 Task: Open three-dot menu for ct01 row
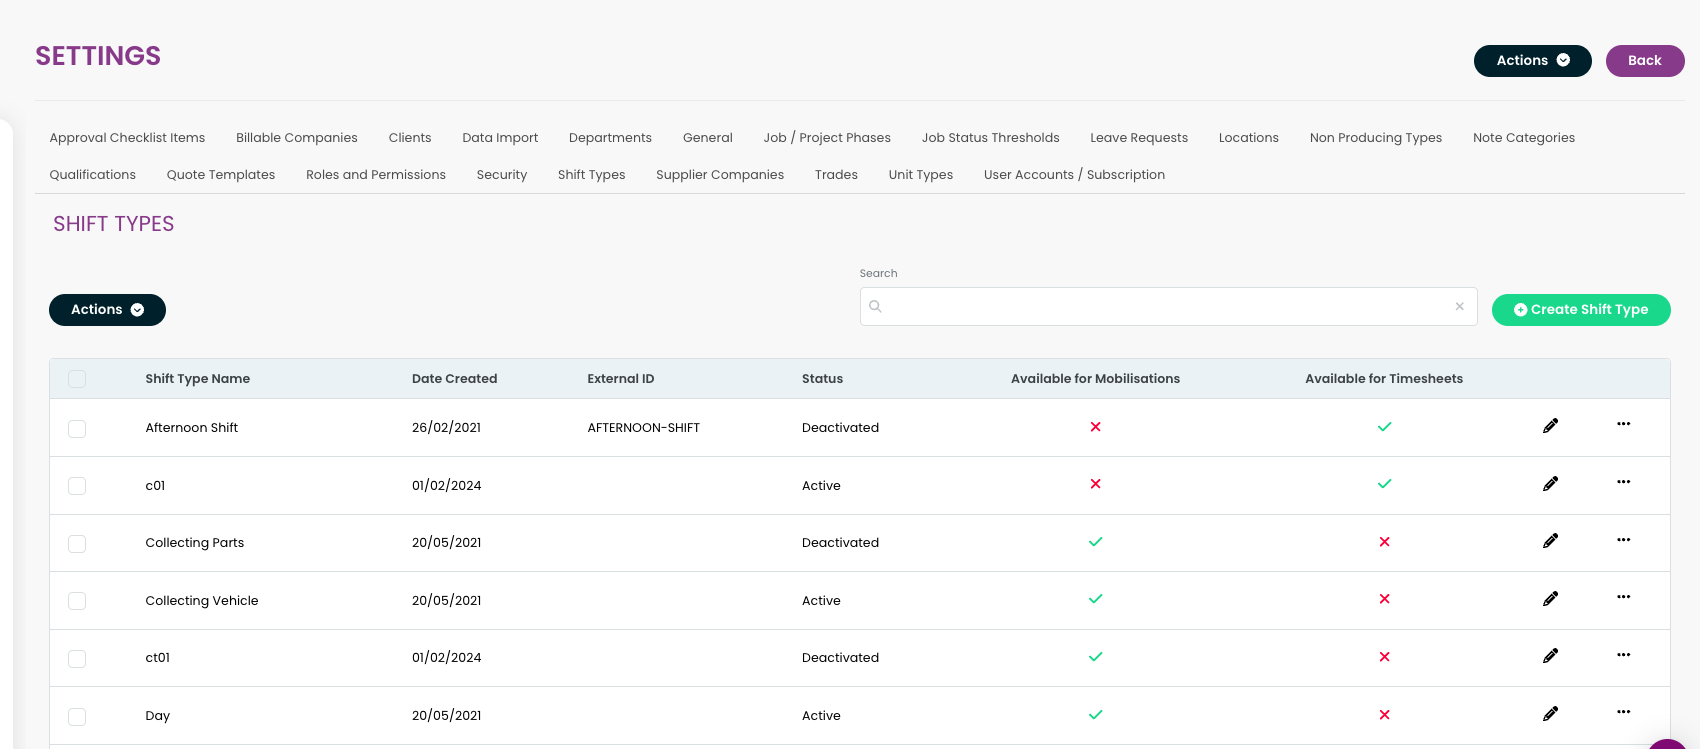point(1623,655)
